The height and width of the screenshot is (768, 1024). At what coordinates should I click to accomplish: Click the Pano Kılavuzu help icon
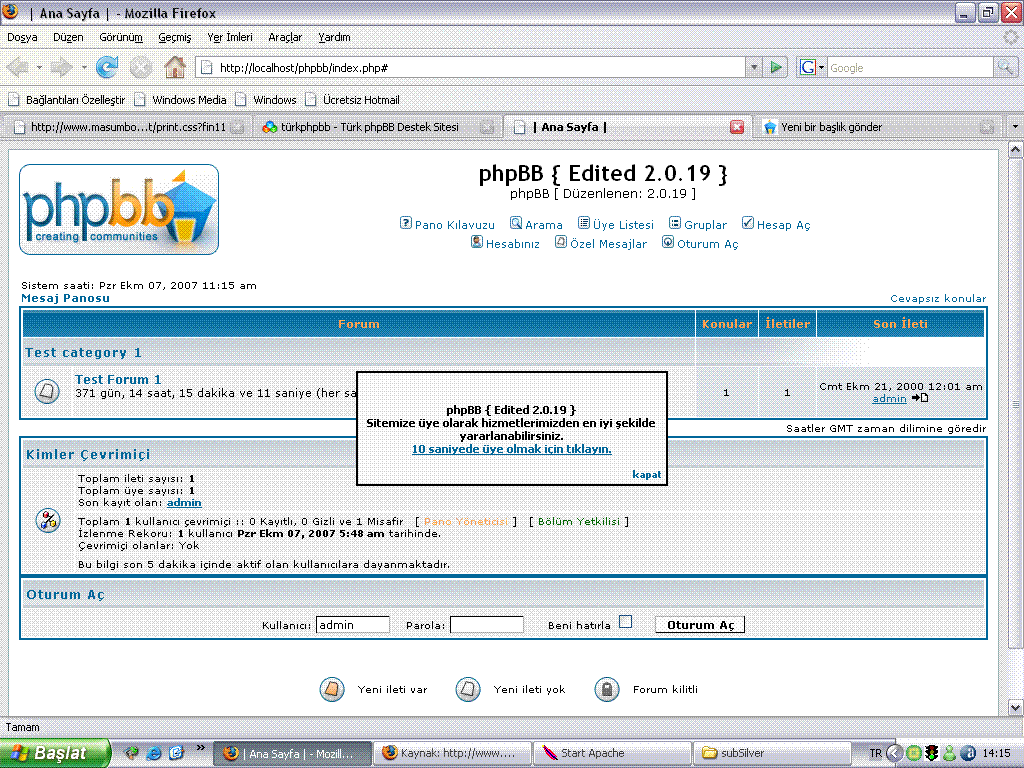coord(406,223)
